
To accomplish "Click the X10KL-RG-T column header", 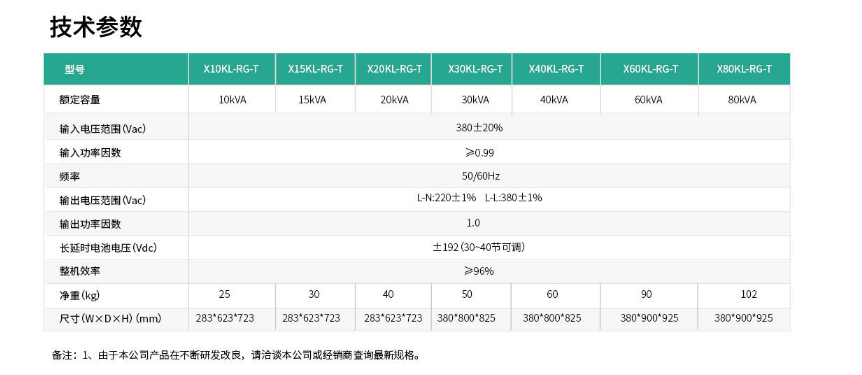I will (x=231, y=69).
